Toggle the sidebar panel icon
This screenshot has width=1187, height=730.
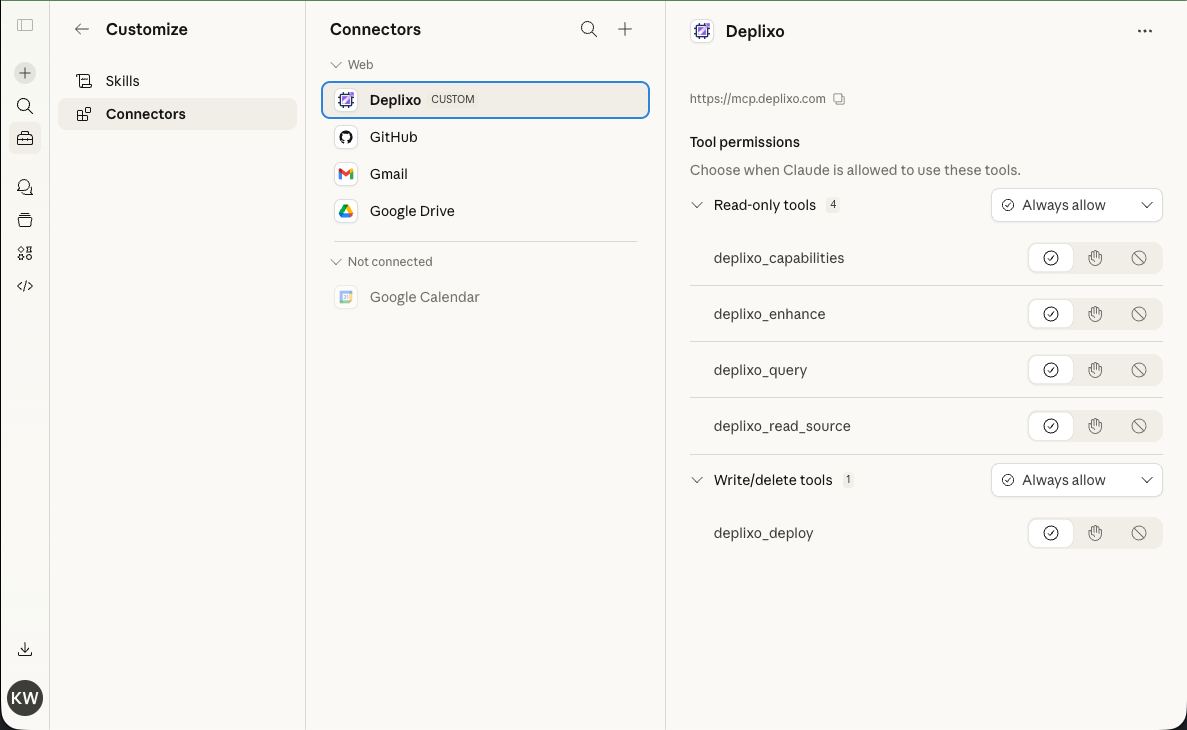[x=25, y=25]
